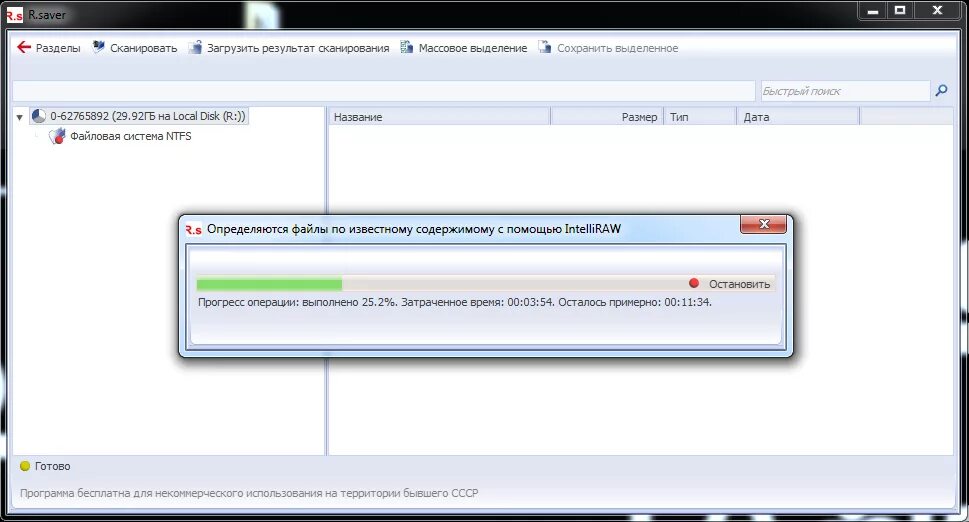Screen dimensions: 969x522
Task: Go back using the Разделы arrow icon
Action: [24, 48]
